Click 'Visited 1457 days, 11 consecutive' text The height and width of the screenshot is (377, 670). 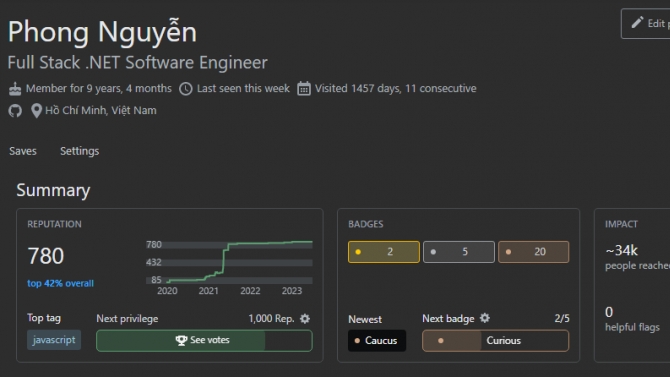coord(396,88)
